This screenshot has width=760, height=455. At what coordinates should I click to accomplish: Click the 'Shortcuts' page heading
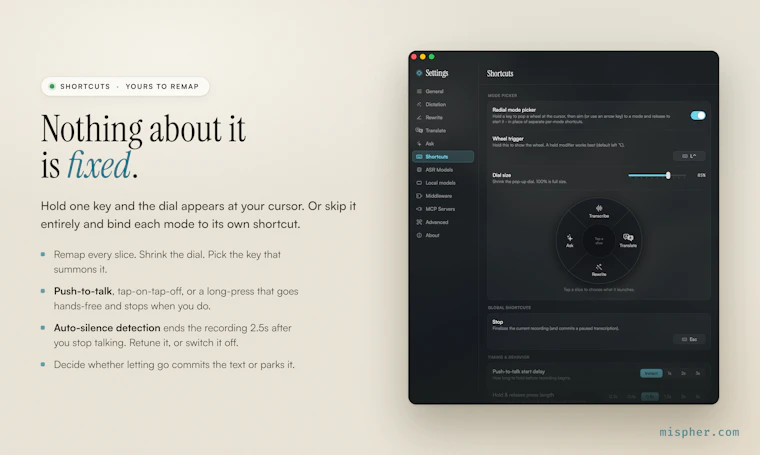(x=500, y=74)
